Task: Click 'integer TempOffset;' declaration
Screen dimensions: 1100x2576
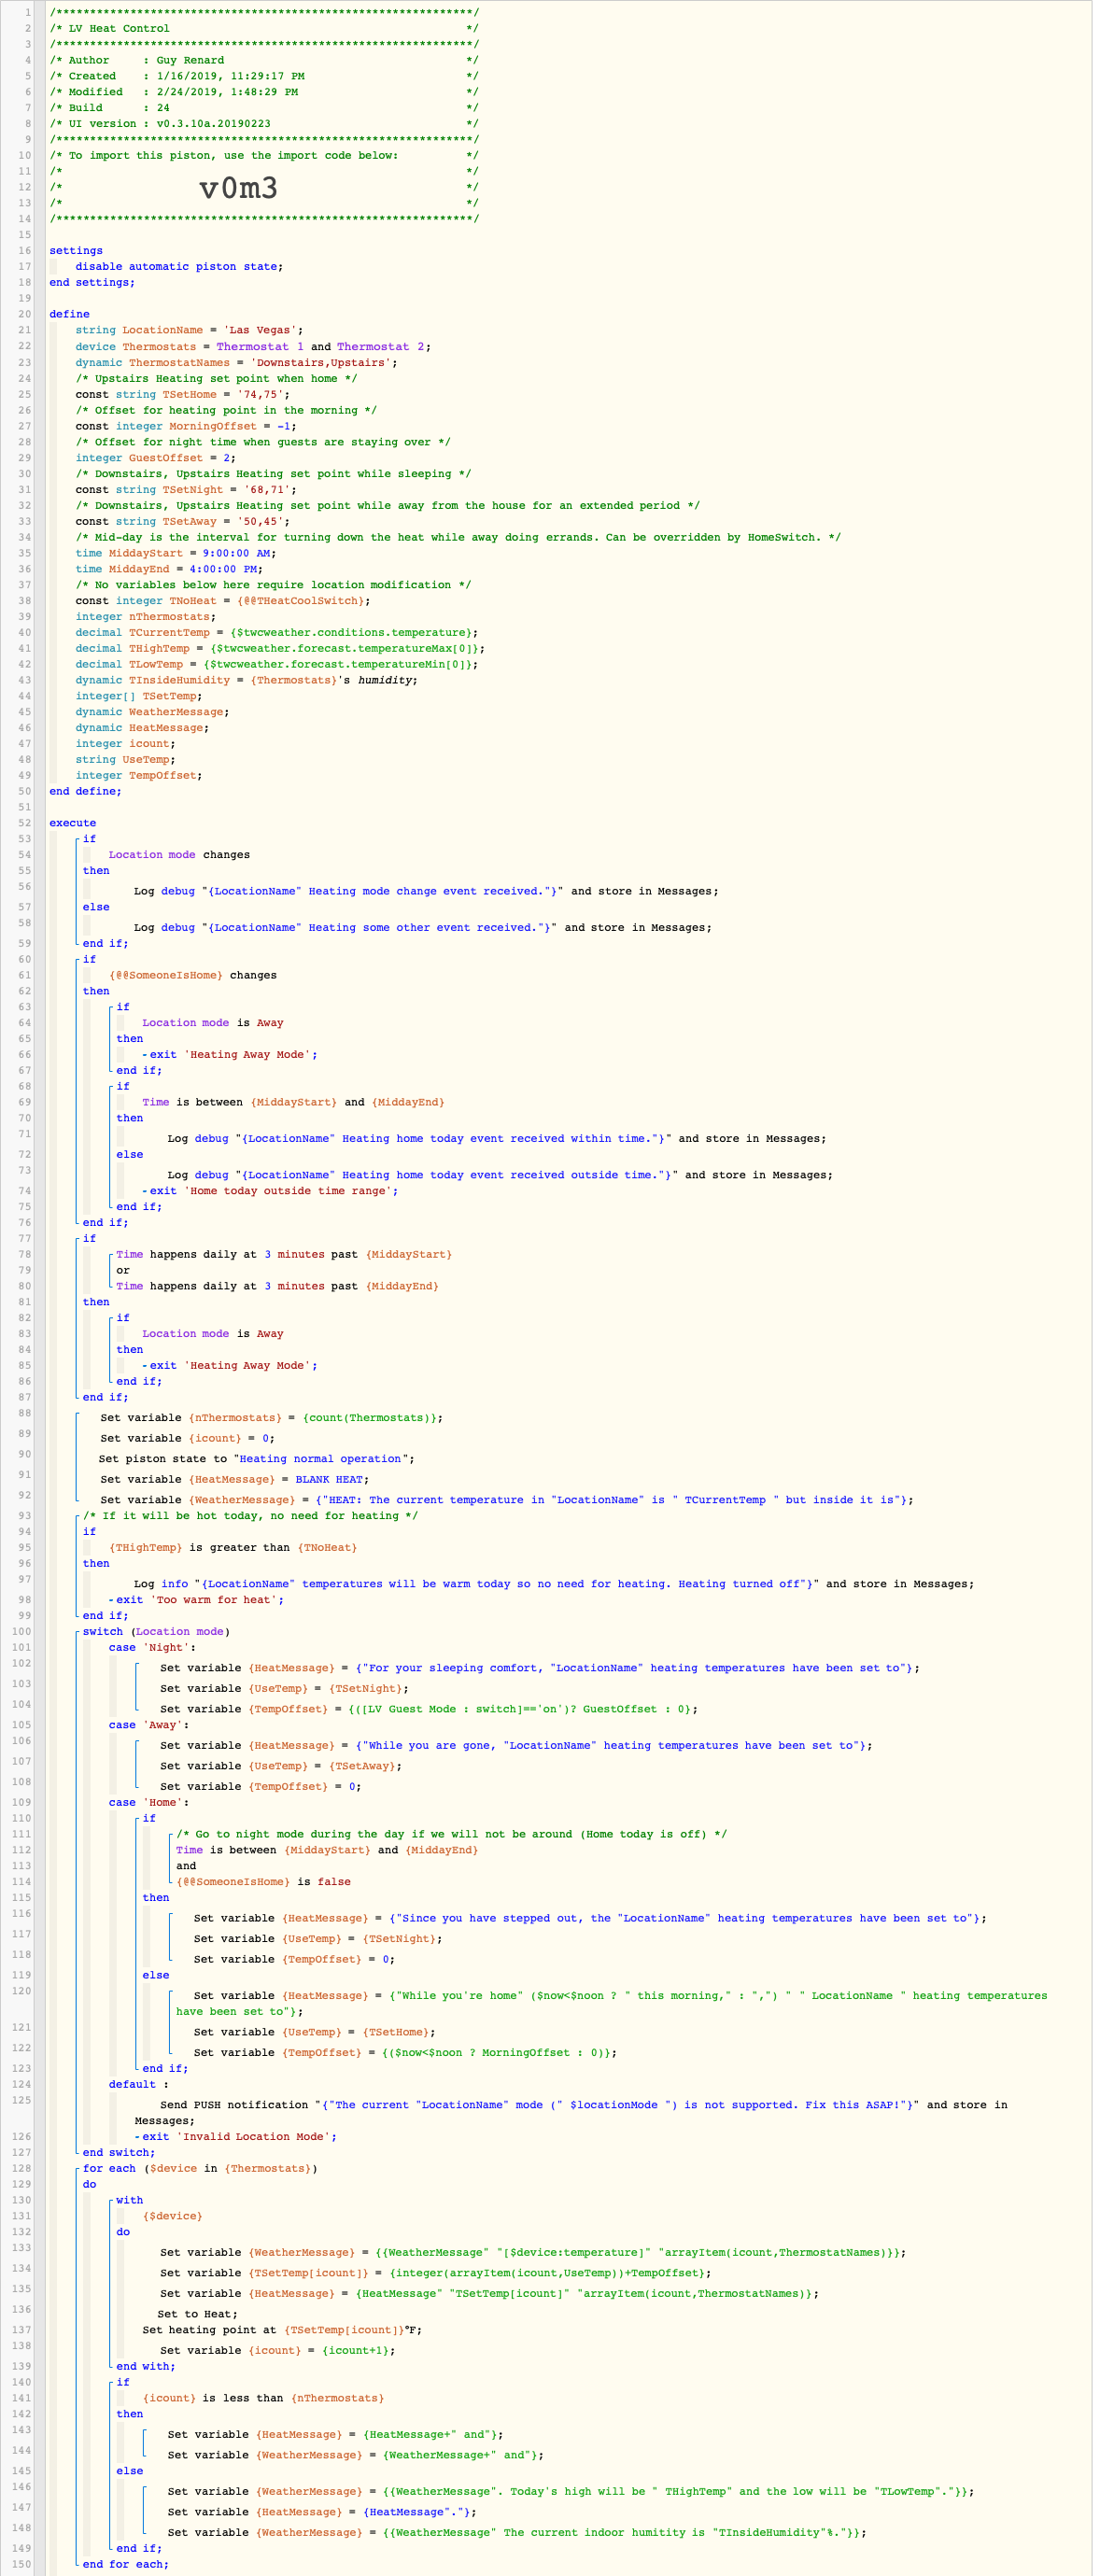Action: (139, 776)
